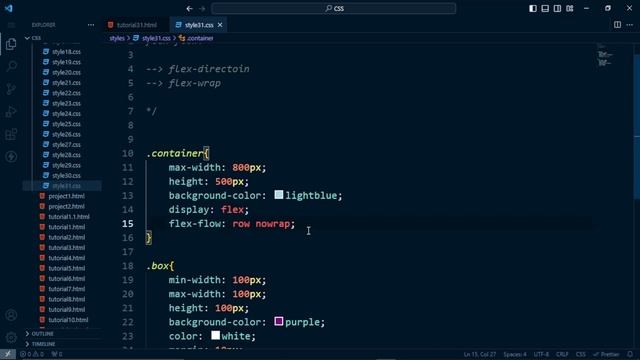
Task: Open tutorial6.html in the explorer
Action: [66, 279]
